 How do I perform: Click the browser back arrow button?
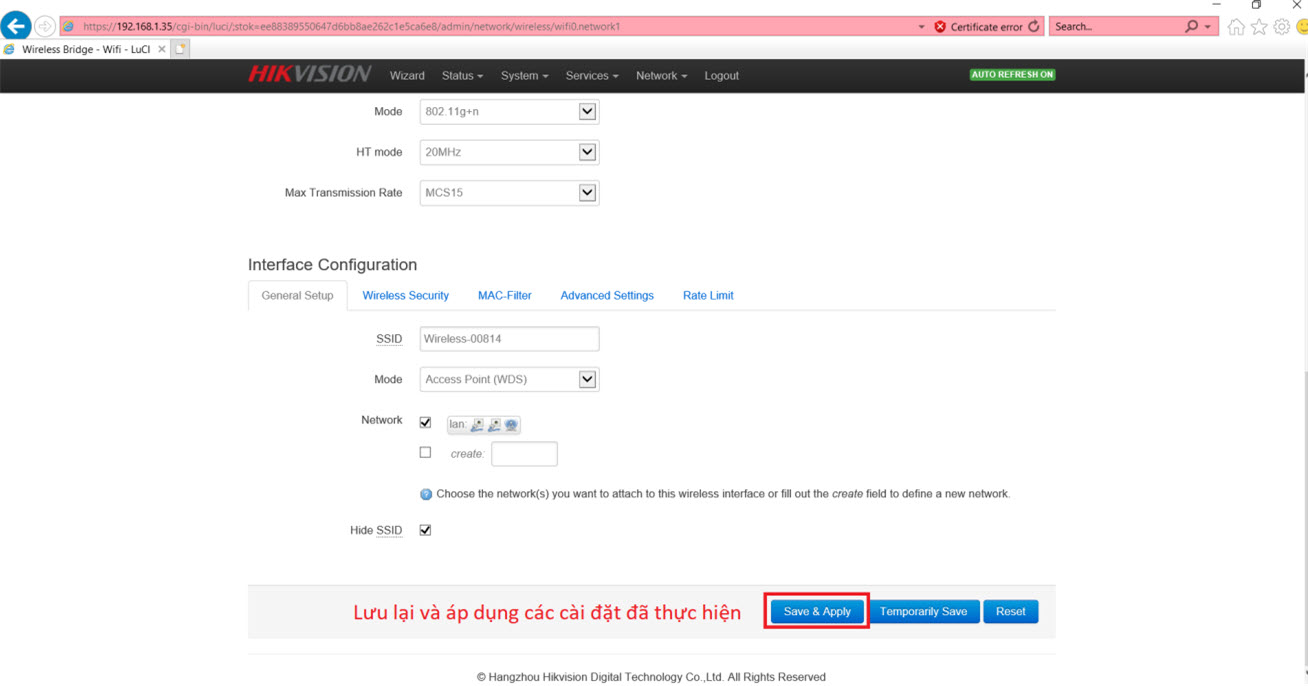[16, 26]
